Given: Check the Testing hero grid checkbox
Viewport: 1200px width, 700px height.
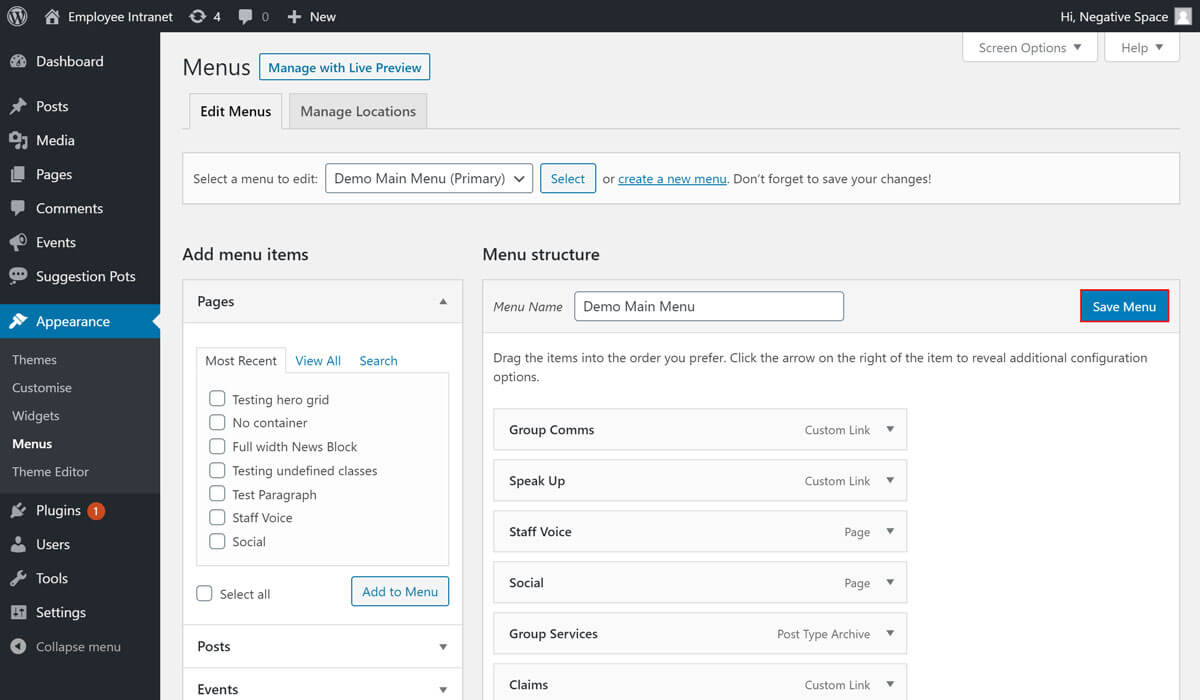Looking at the screenshot, I should [217, 399].
